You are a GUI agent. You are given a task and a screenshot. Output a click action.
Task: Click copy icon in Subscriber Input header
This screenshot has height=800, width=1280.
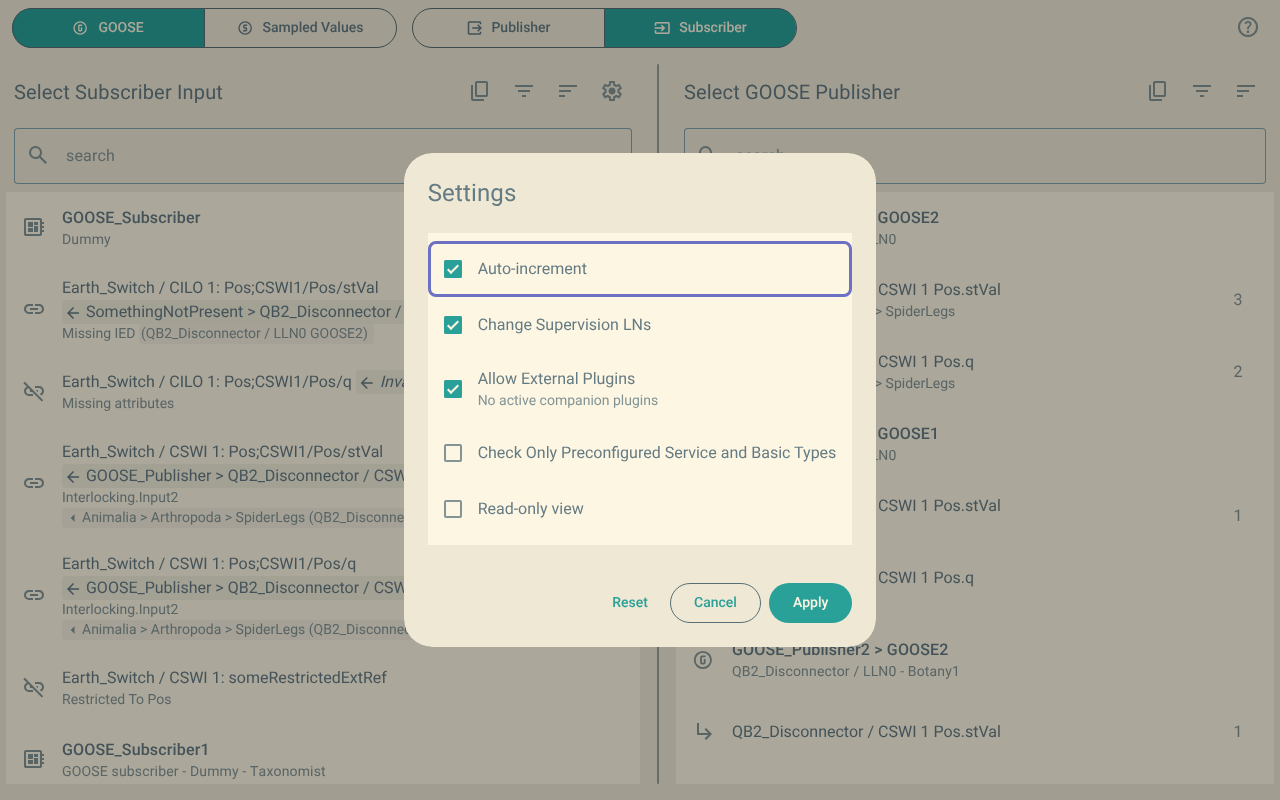(x=480, y=91)
